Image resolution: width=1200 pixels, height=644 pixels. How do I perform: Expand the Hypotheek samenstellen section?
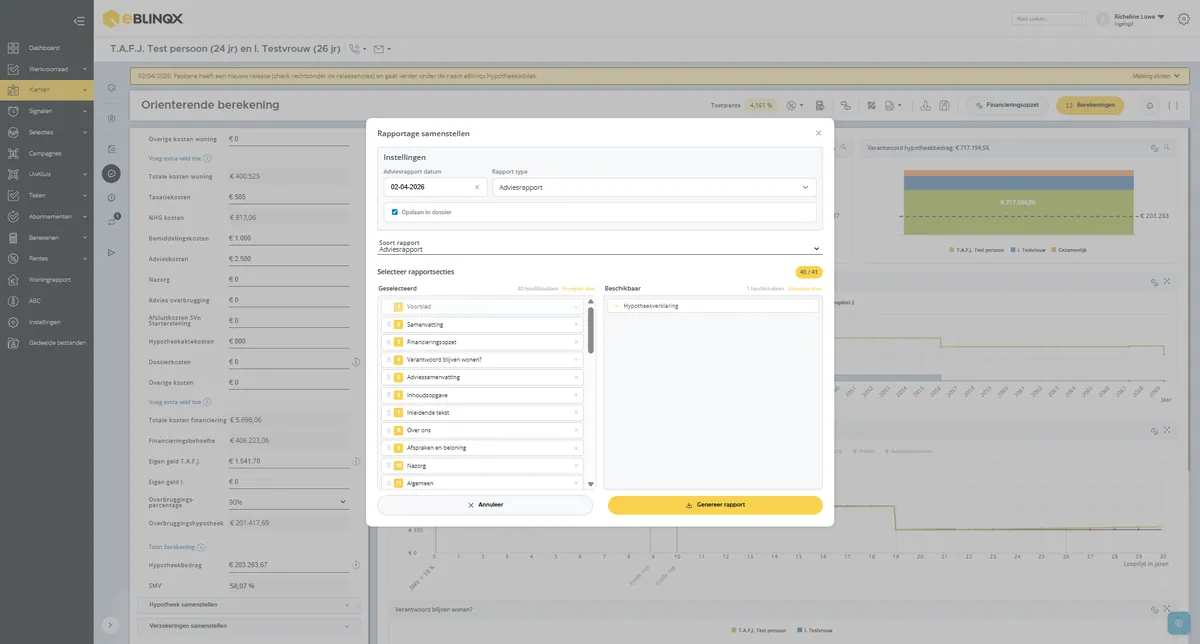click(249, 605)
